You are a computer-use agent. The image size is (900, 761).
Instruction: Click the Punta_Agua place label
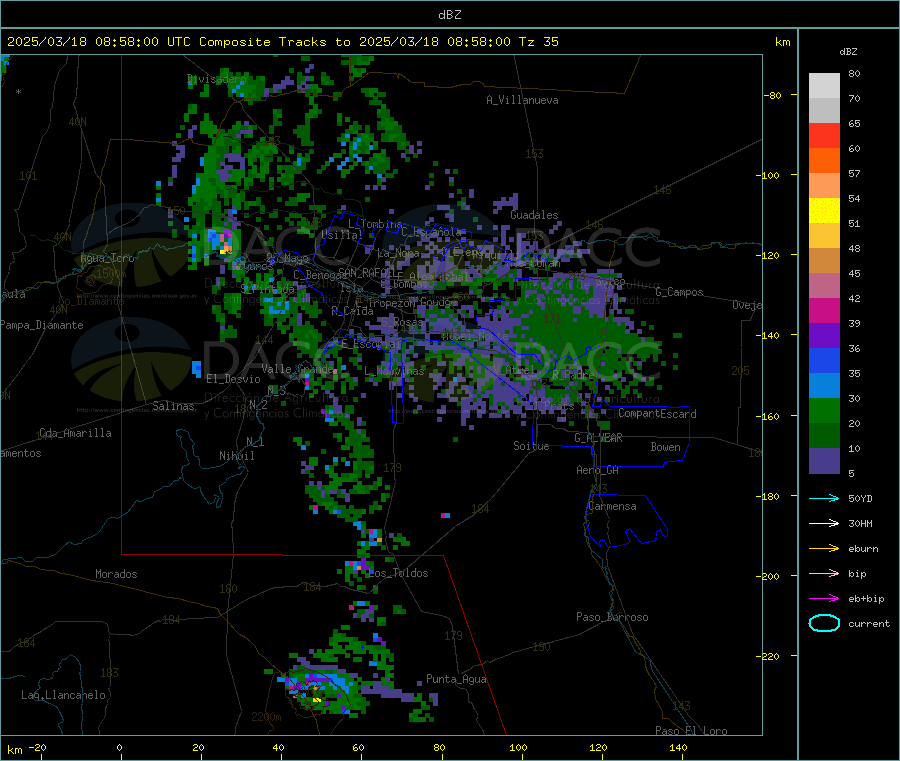[456, 679]
